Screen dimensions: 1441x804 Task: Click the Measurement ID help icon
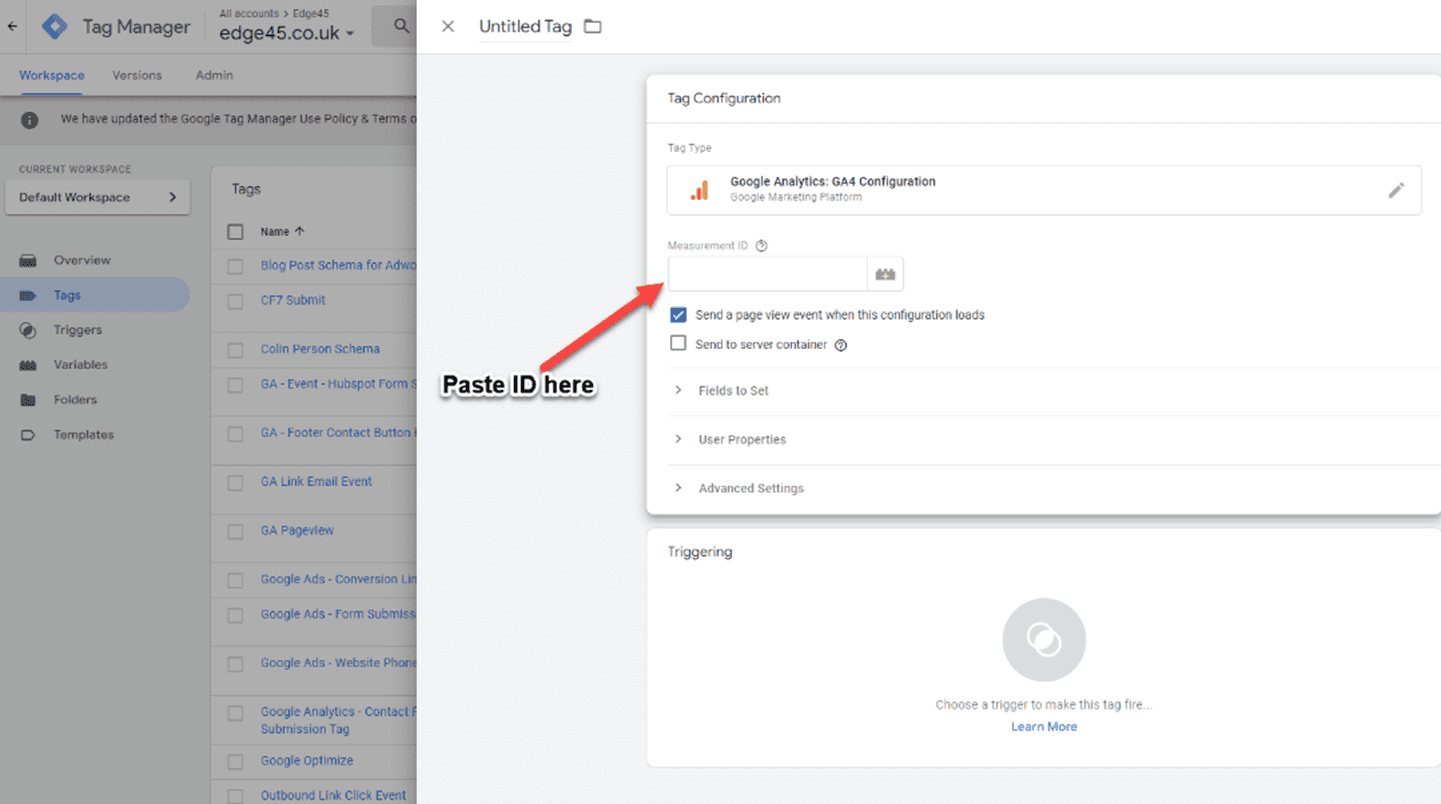762,246
